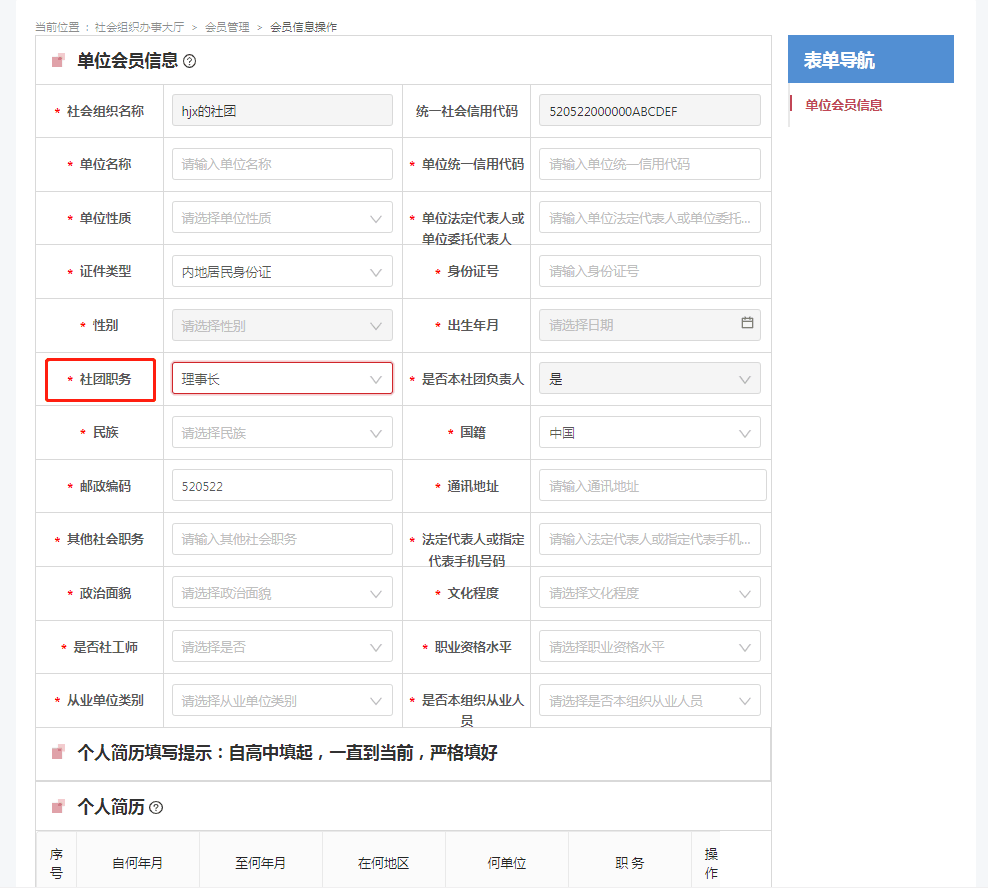Image resolution: width=988 pixels, height=888 pixels.
Task: Expand 证件类型 dropdown showing 内地居民身份证
Action: (x=282, y=272)
